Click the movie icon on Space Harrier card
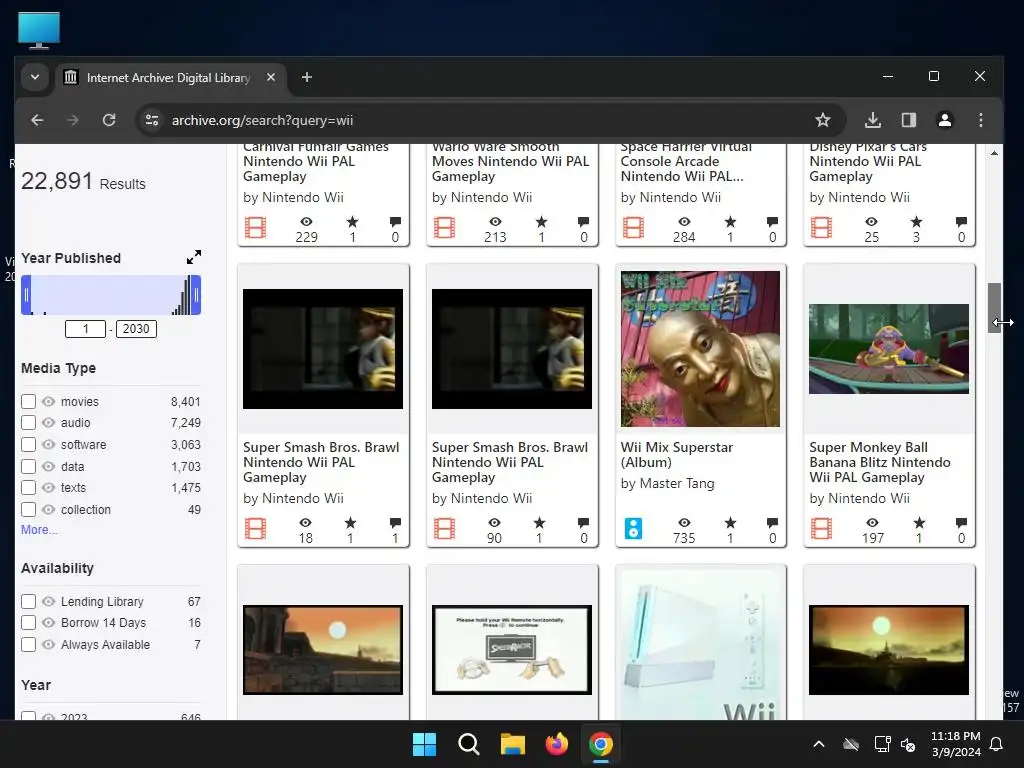 tap(633, 228)
